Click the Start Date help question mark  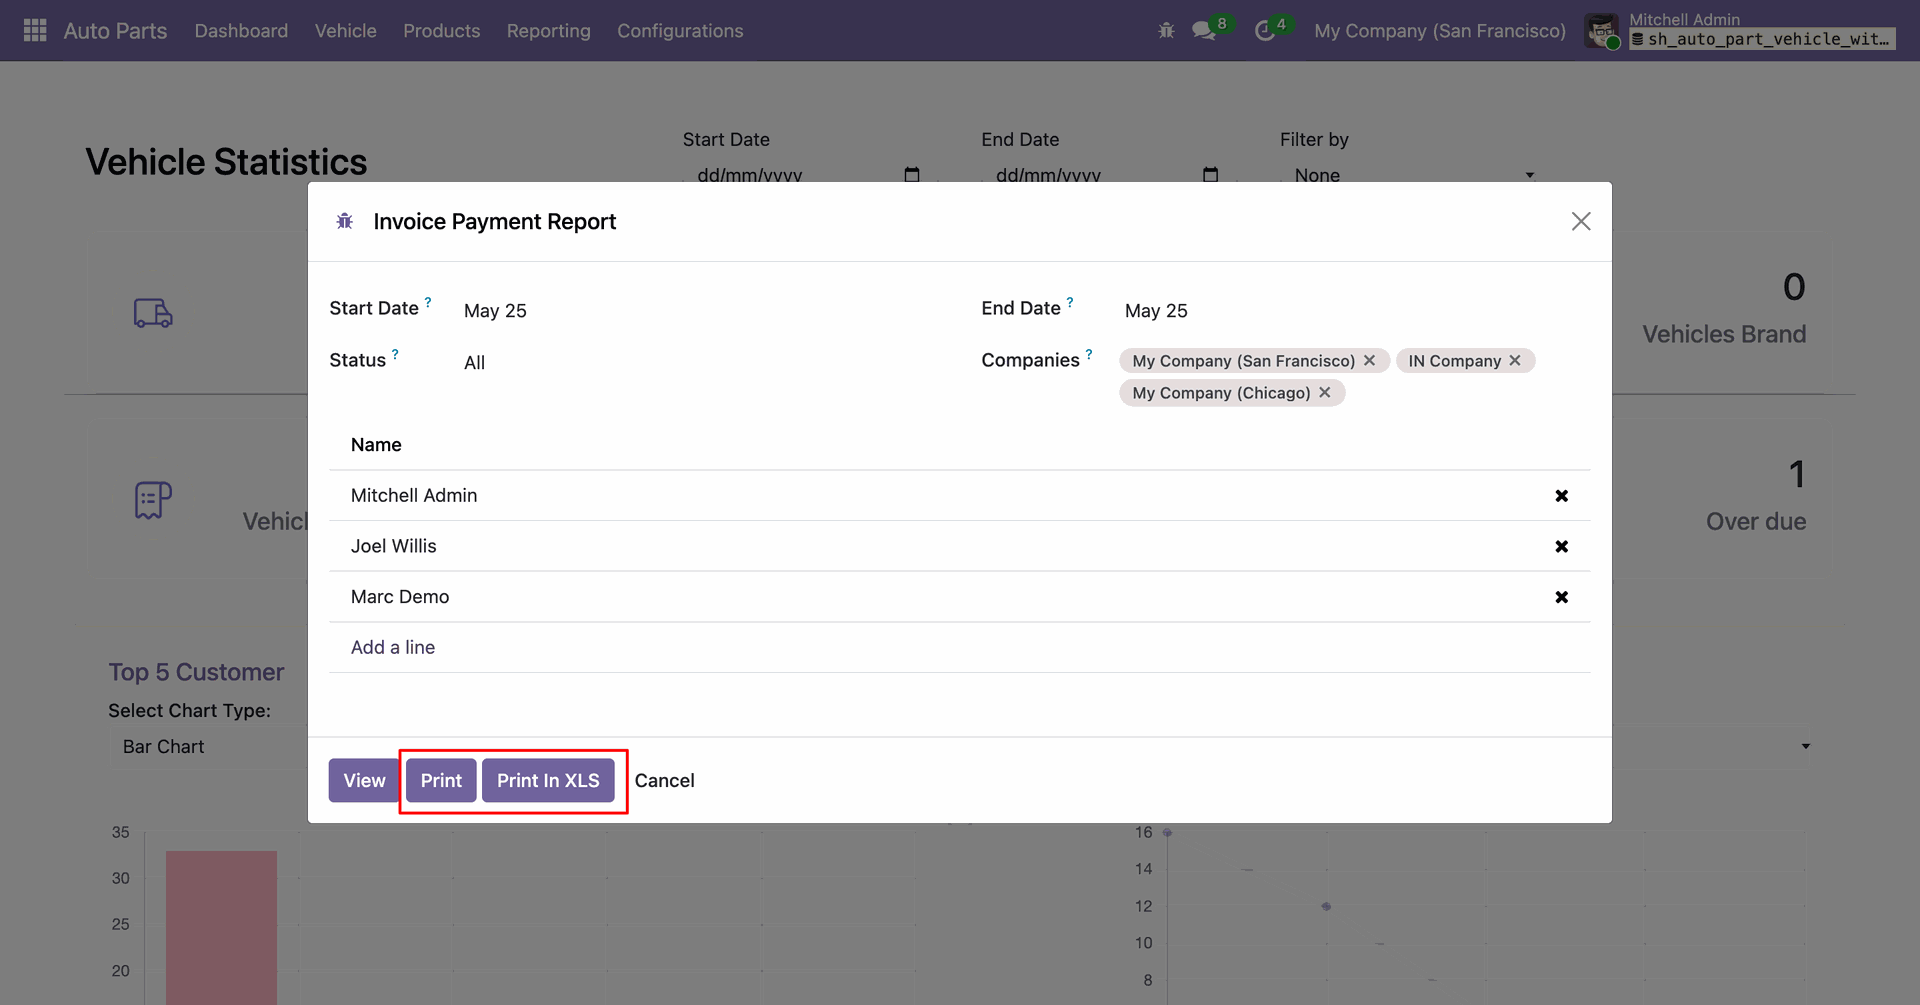[x=428, y=302]
